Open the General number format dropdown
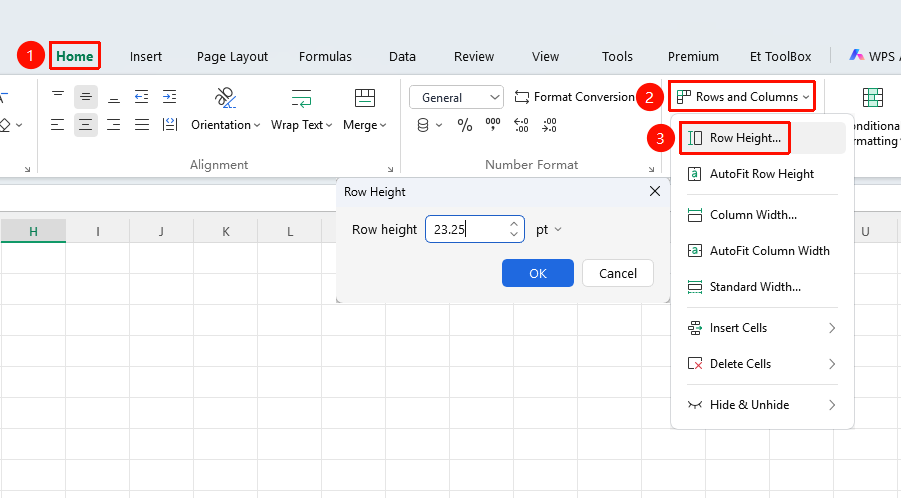The width and height of the screenshot is (901, 498). [x=456, y=98]
